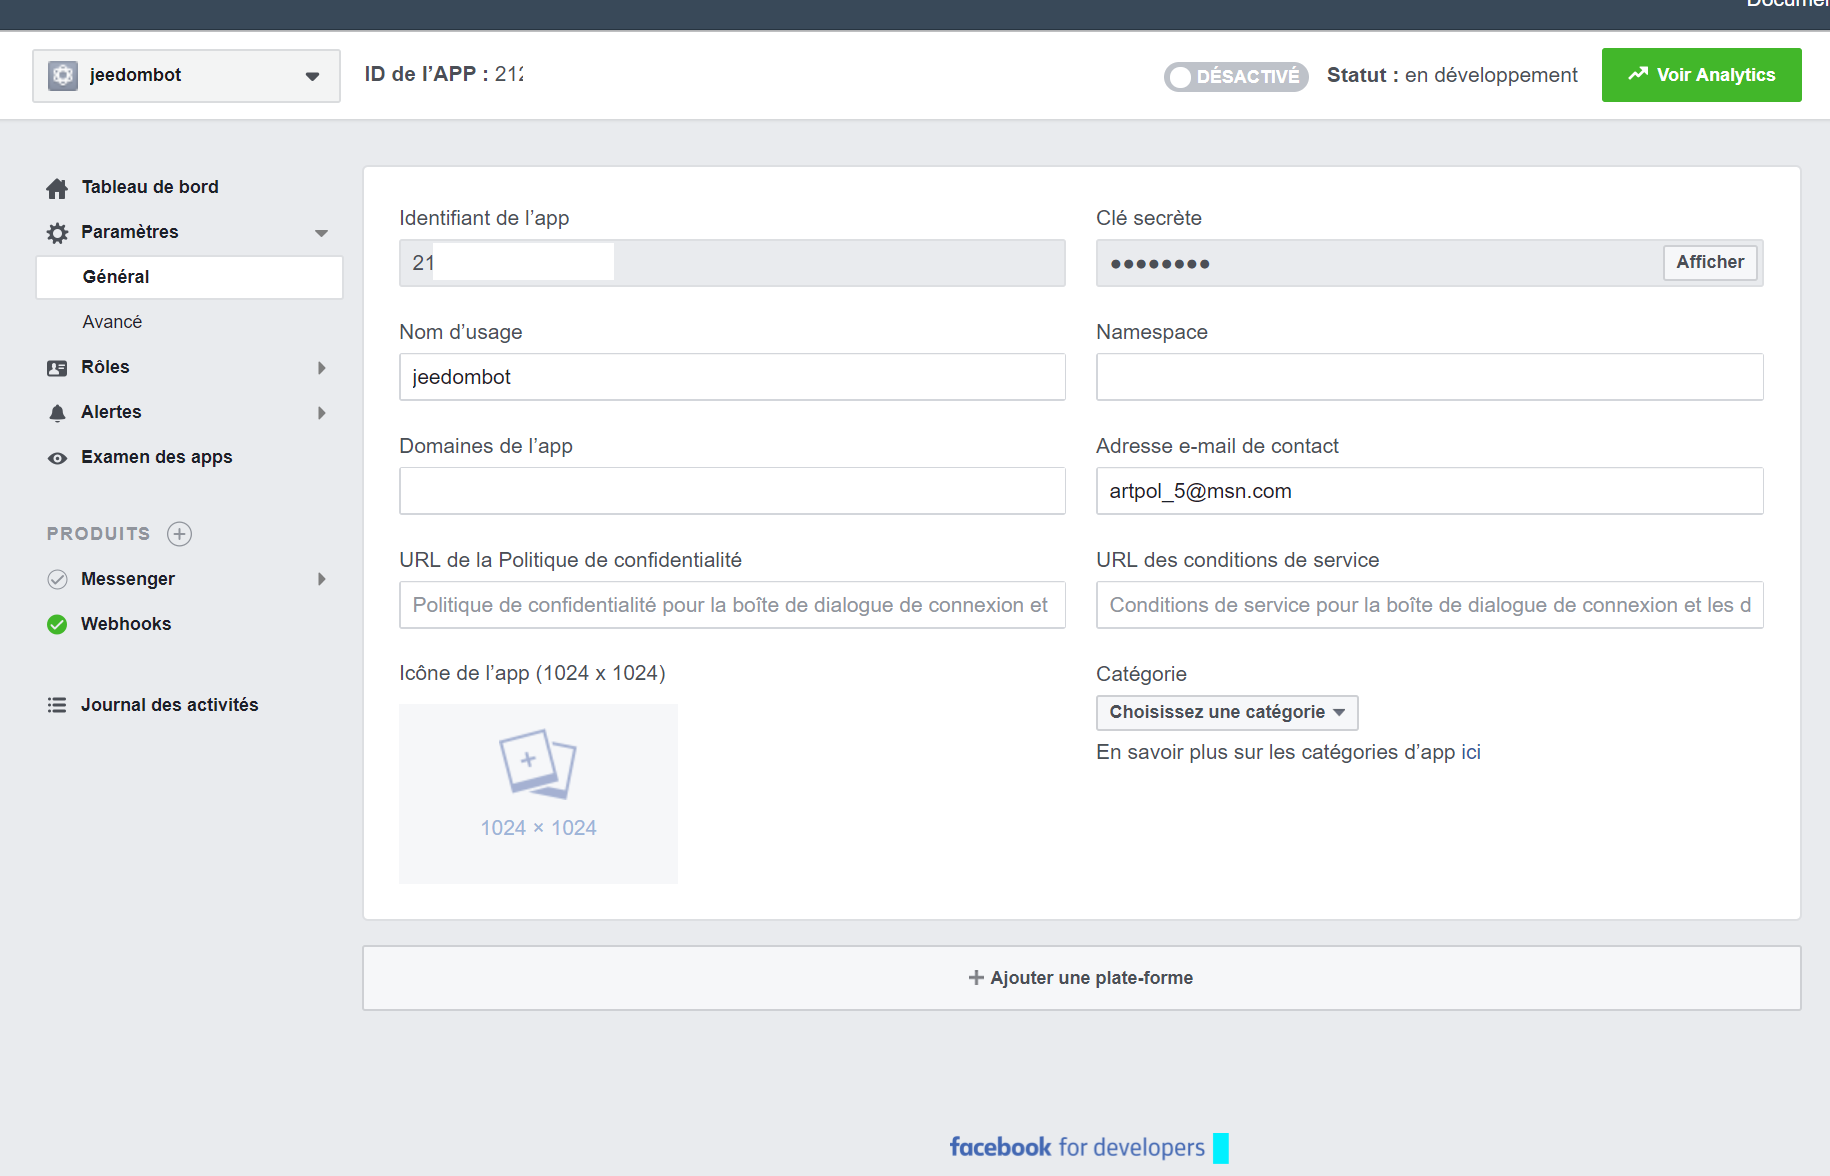The image size is (1830, 1176).
Task: Click the Alertes bell icon
Action: coord(57,413)
